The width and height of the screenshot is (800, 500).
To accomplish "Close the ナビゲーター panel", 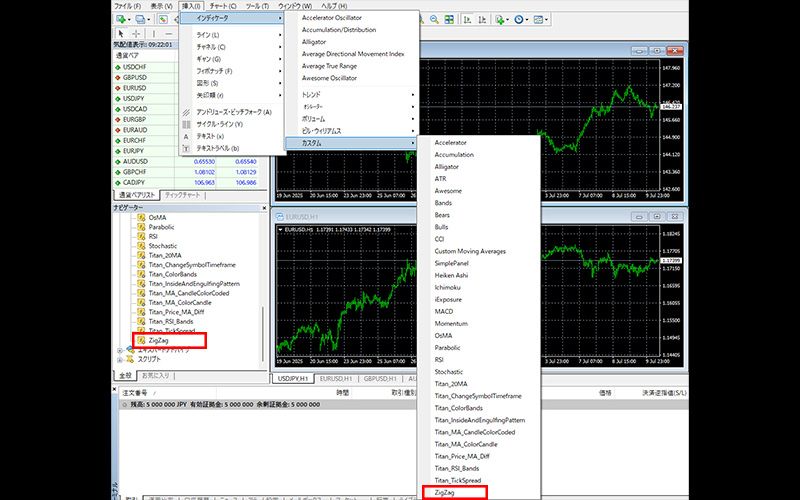I will 264,208.
